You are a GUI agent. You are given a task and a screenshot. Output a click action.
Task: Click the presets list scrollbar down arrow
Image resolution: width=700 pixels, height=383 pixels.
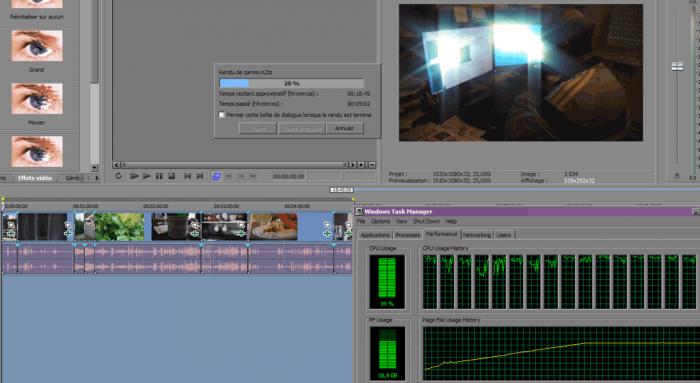(x=95, y=168)
